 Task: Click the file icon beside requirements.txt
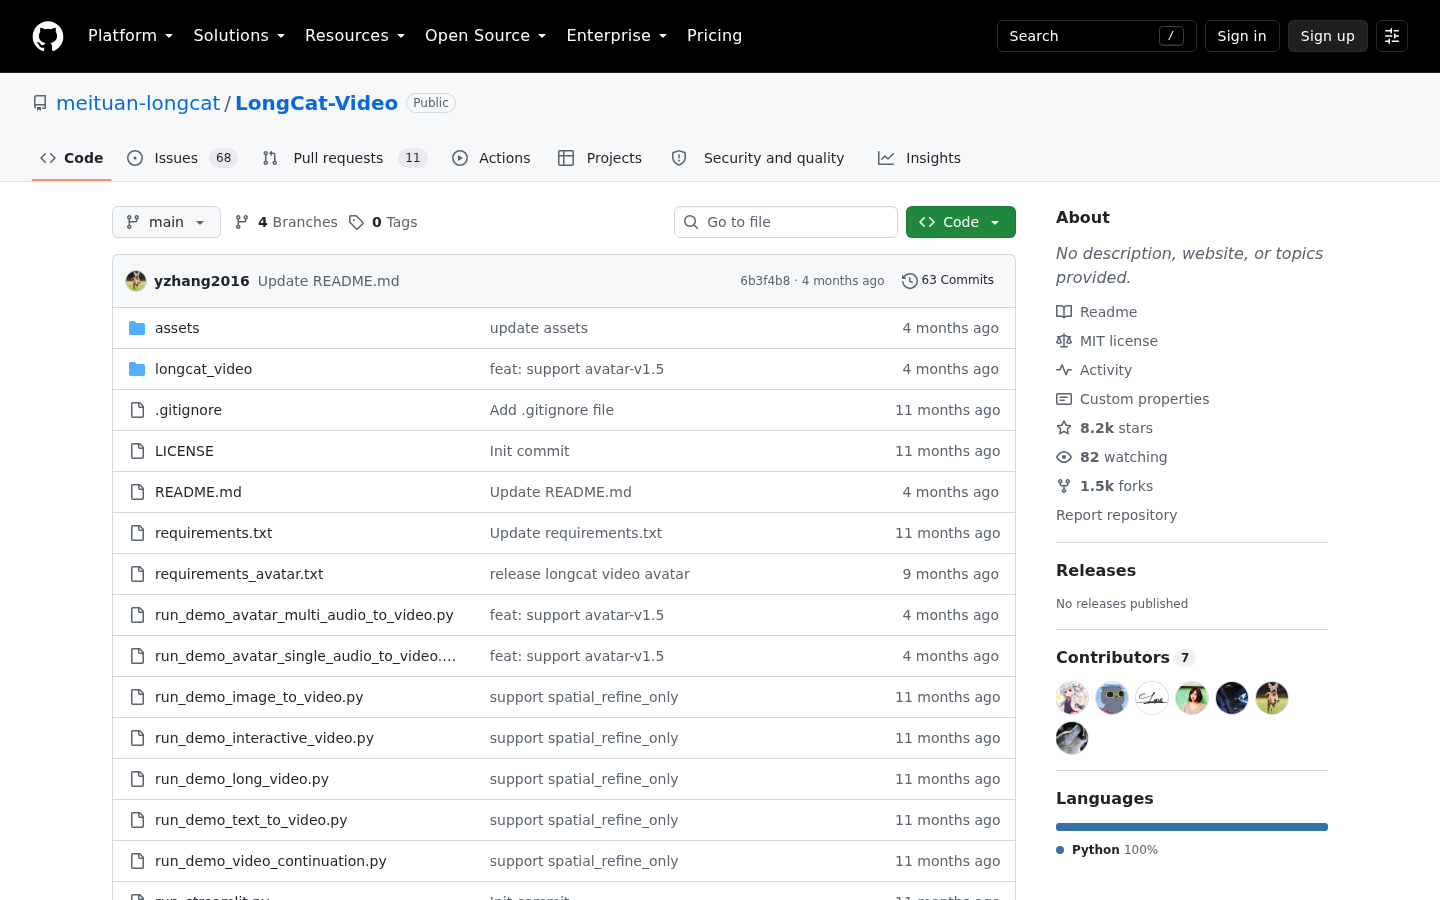pos(137,533)
